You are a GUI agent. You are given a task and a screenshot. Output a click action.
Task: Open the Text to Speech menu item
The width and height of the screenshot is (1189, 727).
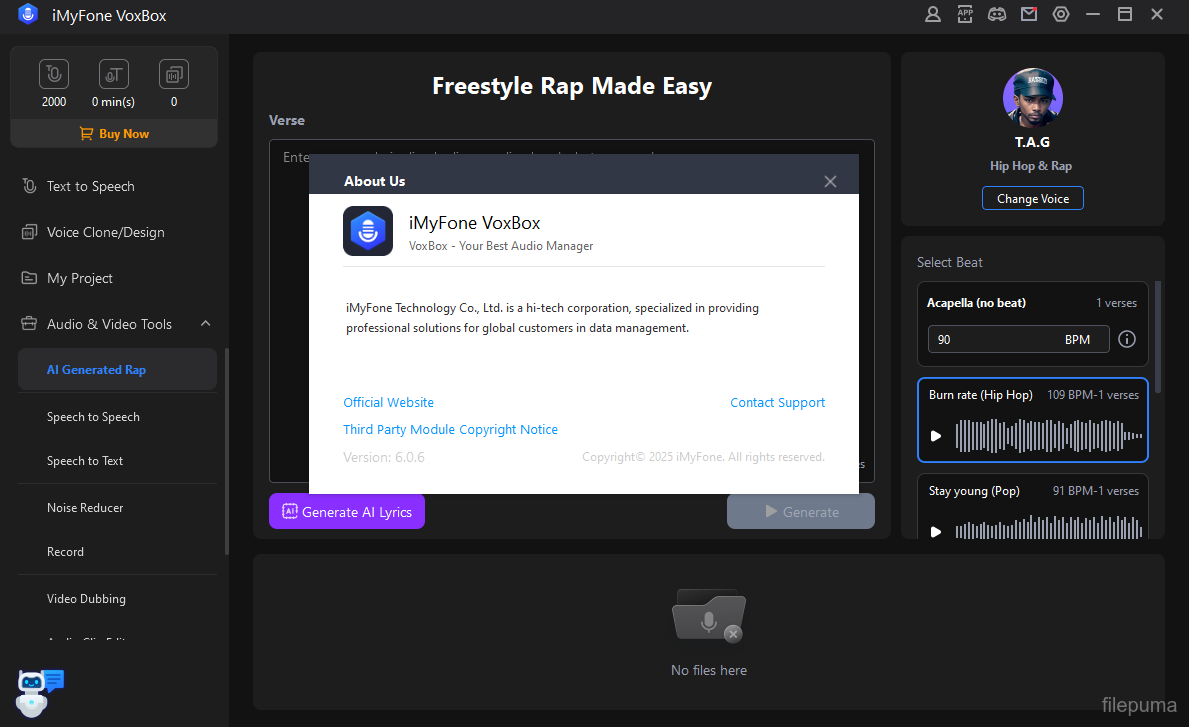tap(90, 186)
